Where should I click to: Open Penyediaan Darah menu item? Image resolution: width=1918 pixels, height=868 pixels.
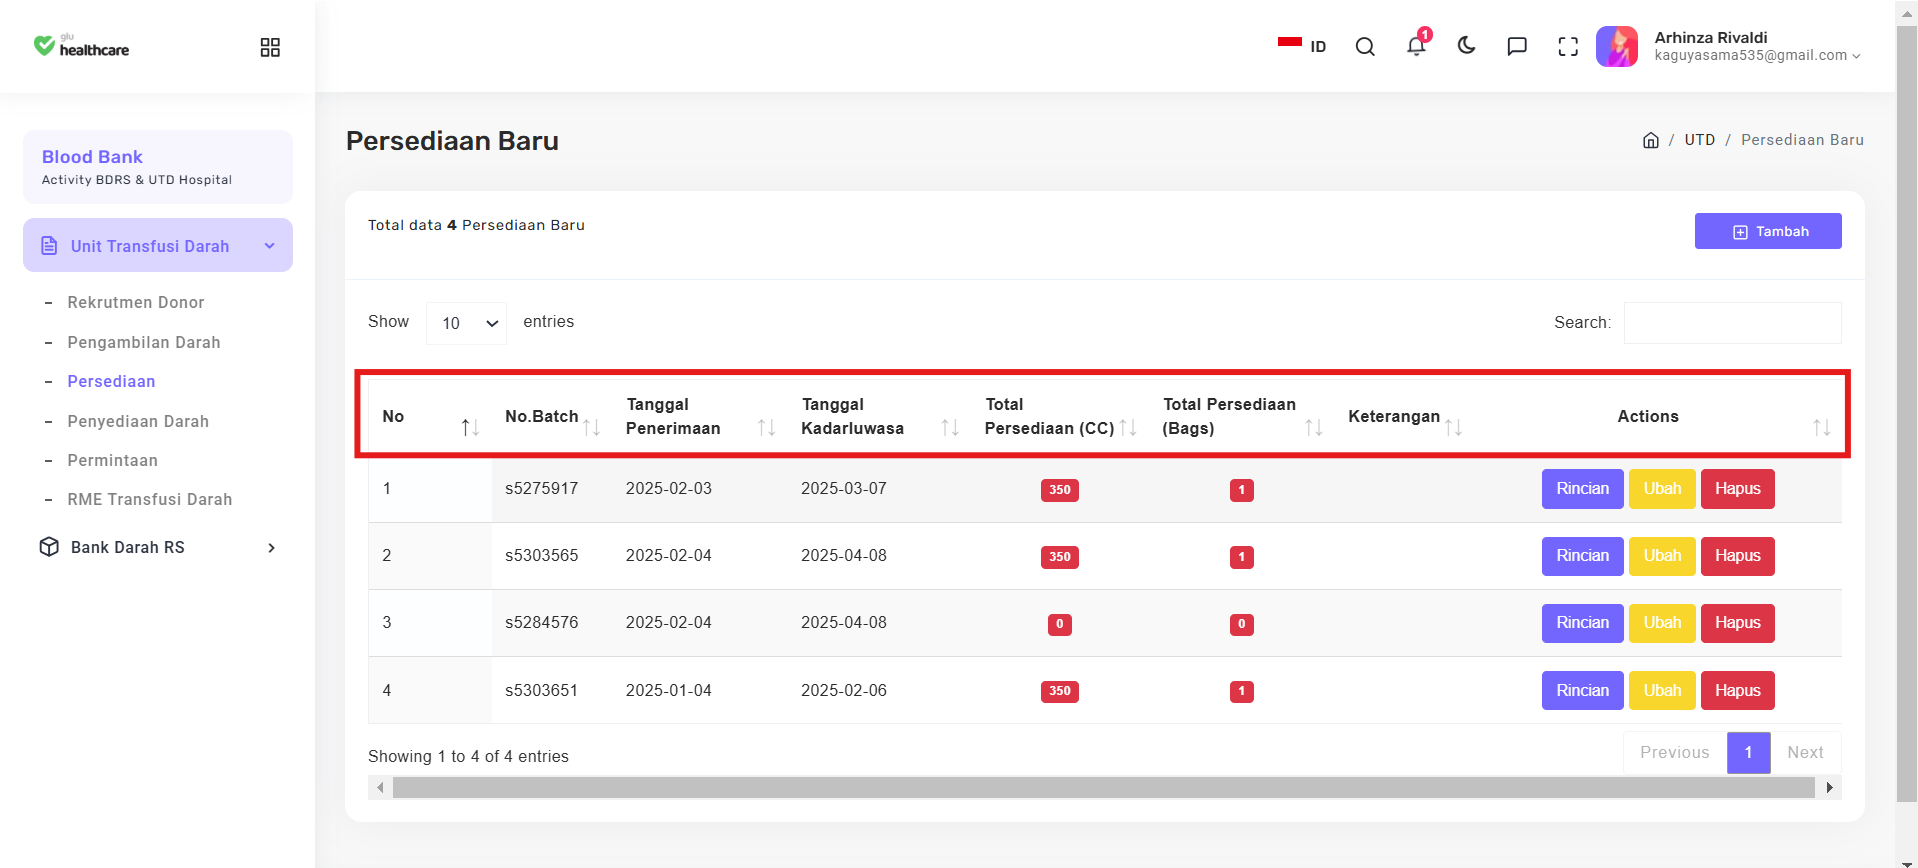[x=138, y=421]
